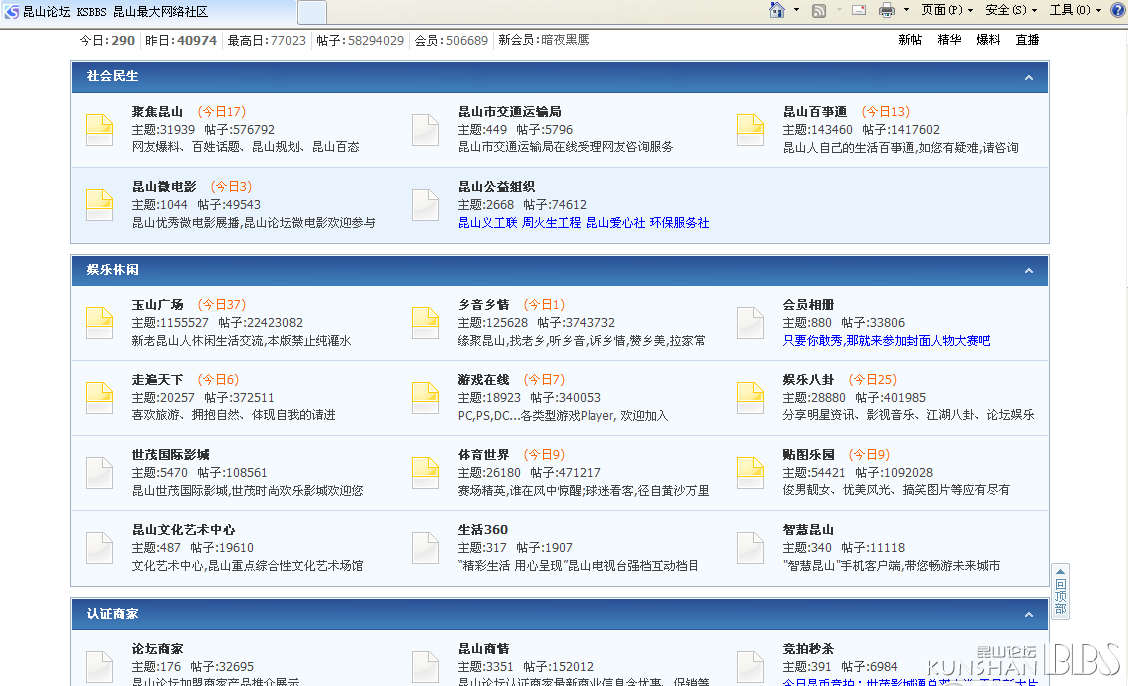Click the 智慧昆山 forum folder icon
The height and width of the screenshot is (686, 1128).
point(750,548)
